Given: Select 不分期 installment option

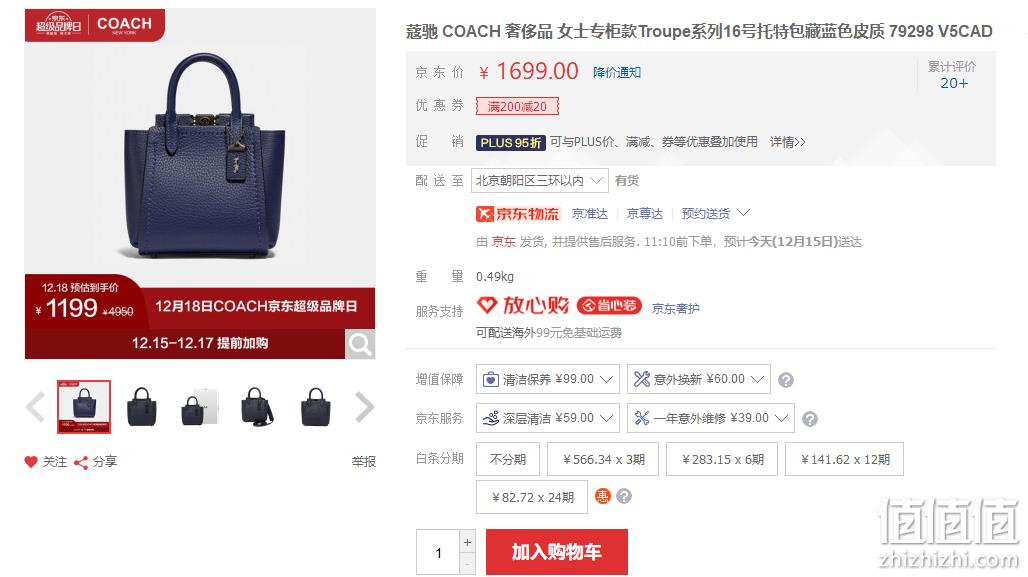Looking at the screenshot, I should pos(507,459).
